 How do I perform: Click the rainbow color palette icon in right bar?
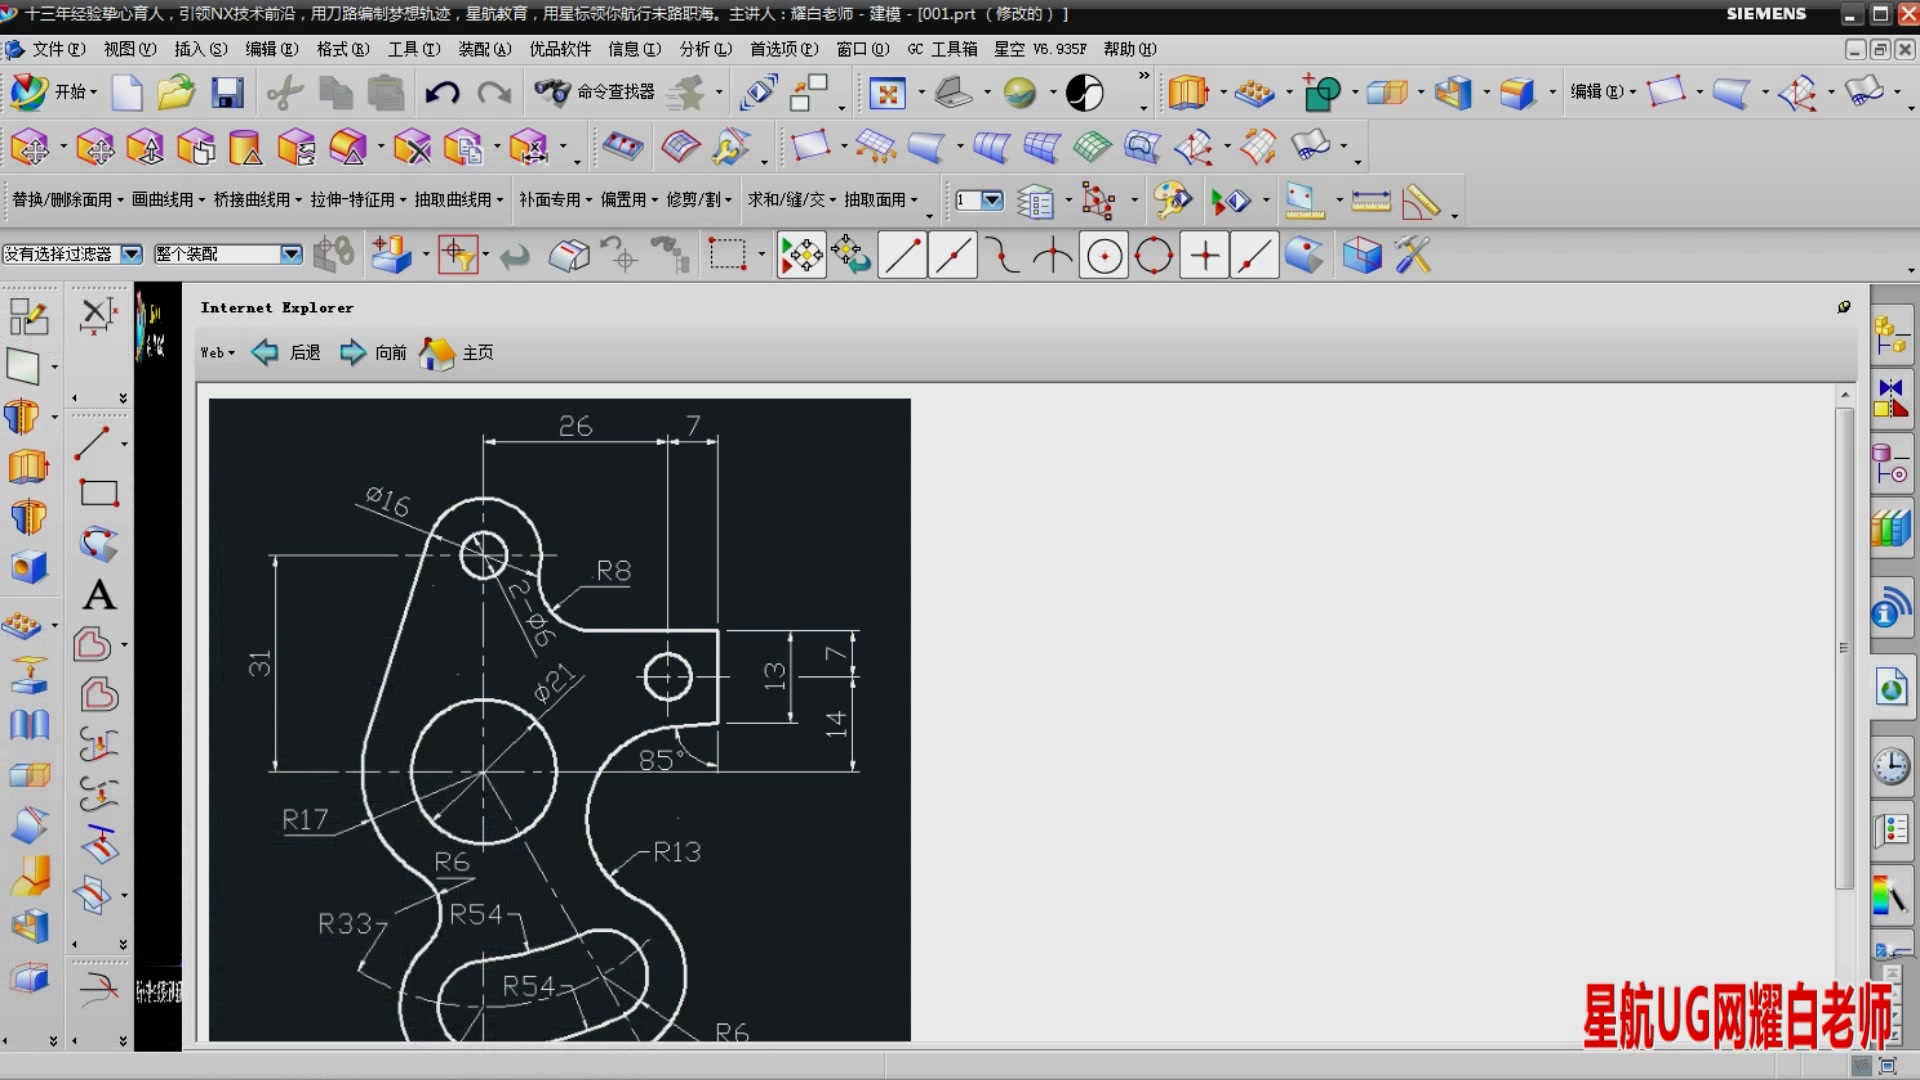pyautogui.click(x=1888, y=895)
